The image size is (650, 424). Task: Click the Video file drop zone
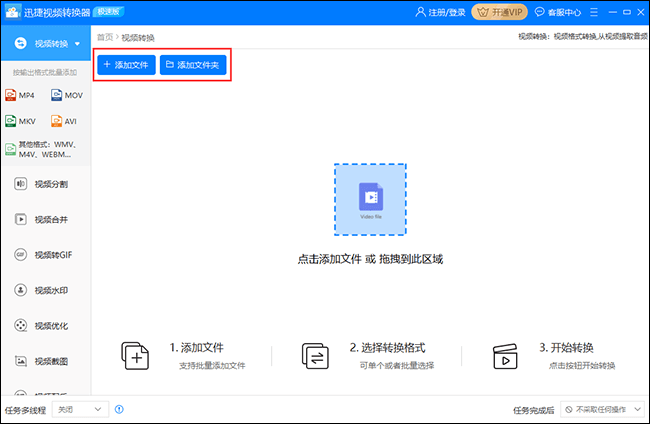coord(370,199)
